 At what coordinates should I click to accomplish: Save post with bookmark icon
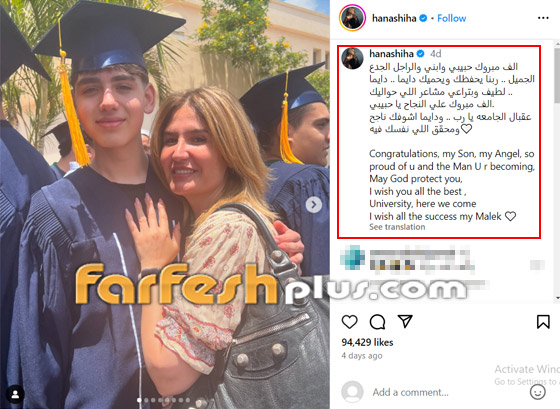(543, 321)
